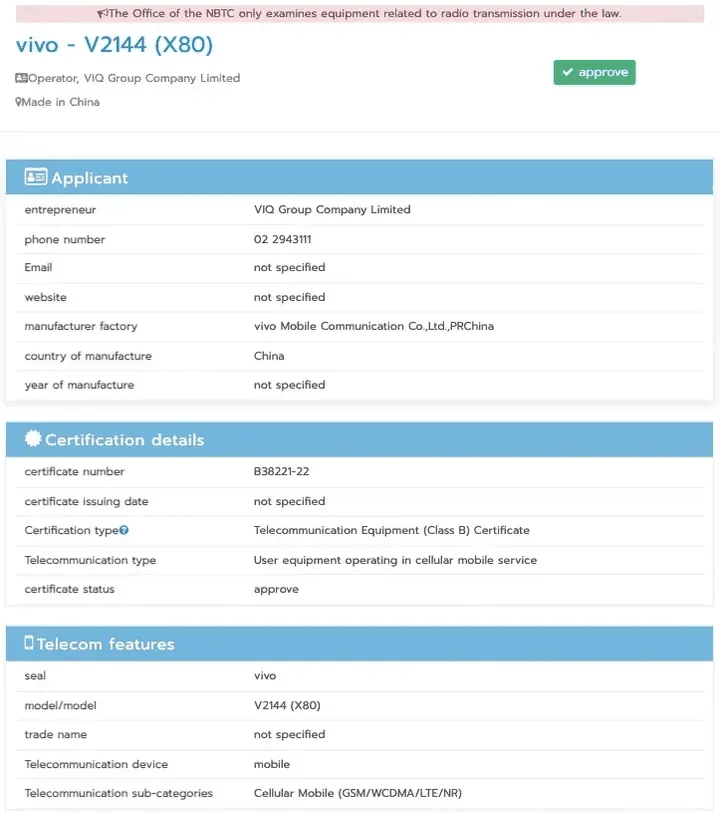Open the vivo - V2144 (X80) title link
This screenshot has height=816, width=720.
114,46
